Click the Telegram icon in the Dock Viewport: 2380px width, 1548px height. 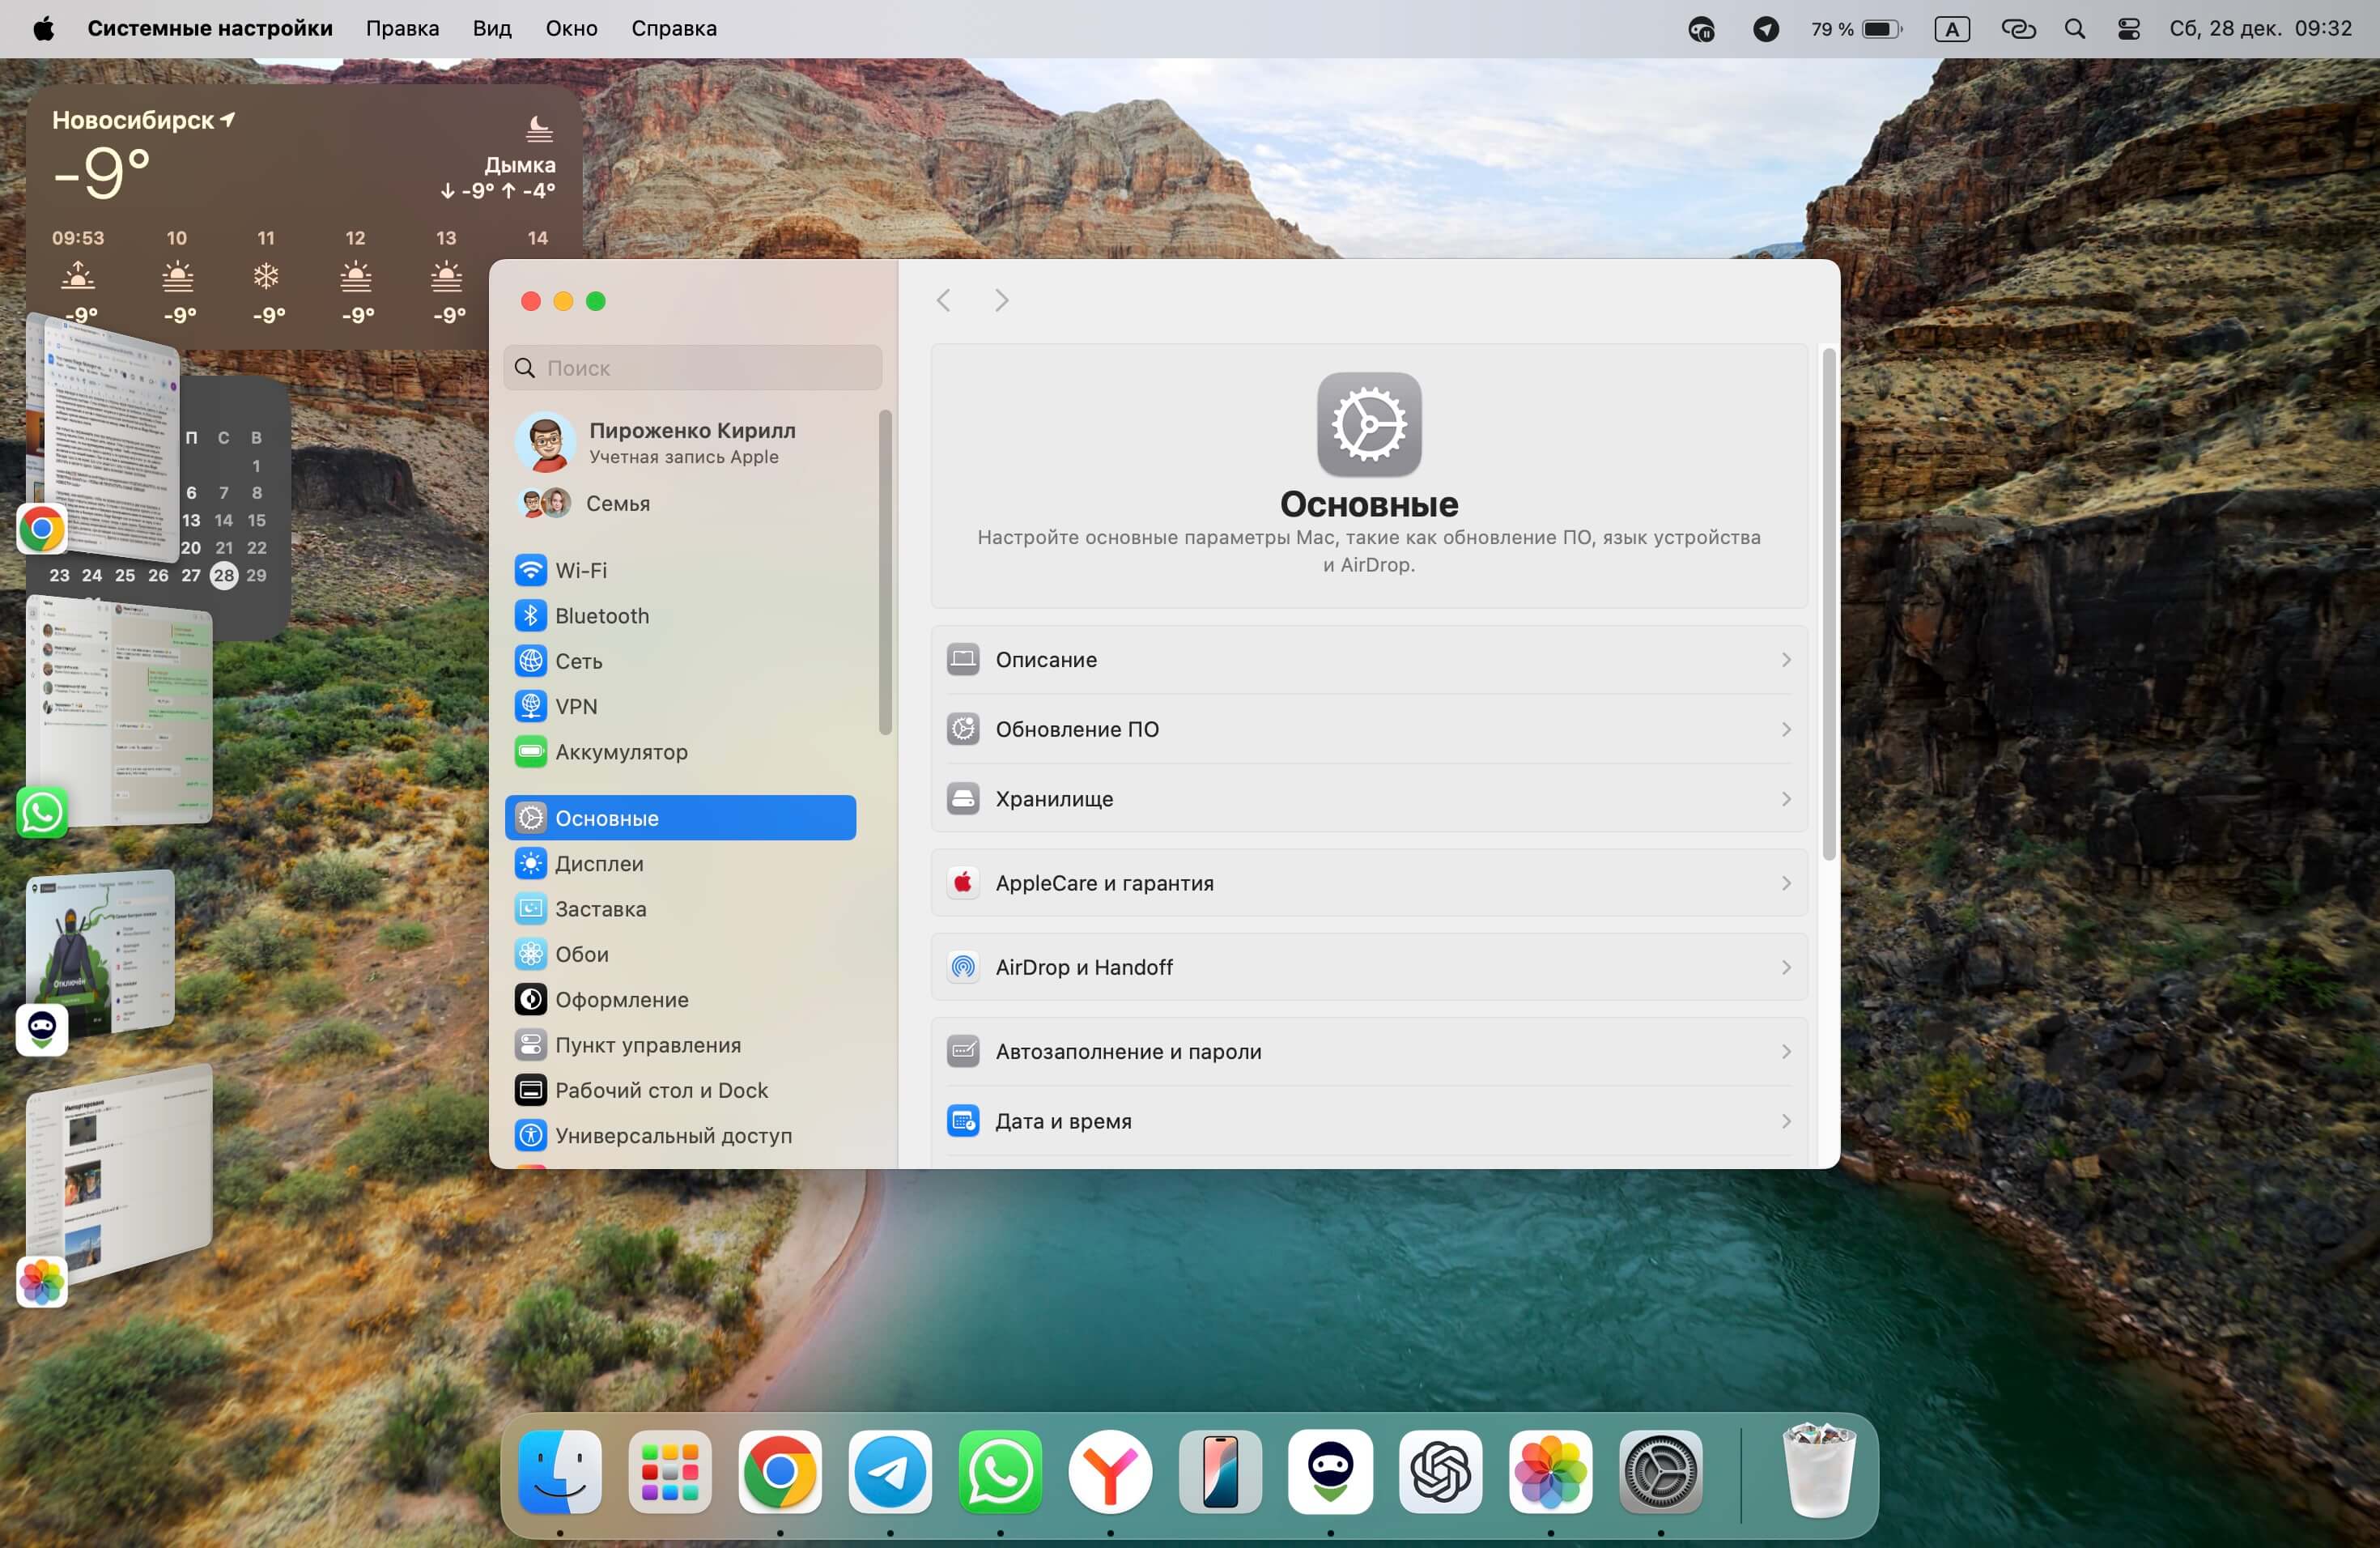[x=889, y=1472]
